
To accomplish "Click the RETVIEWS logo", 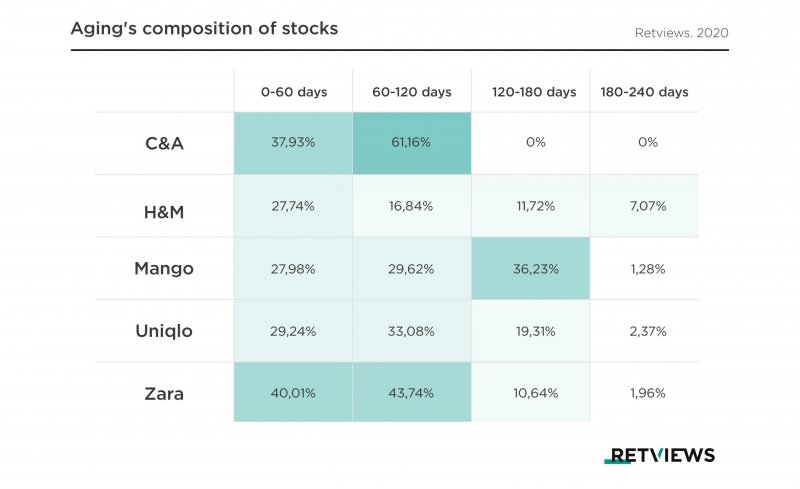I will coord(659,455).
